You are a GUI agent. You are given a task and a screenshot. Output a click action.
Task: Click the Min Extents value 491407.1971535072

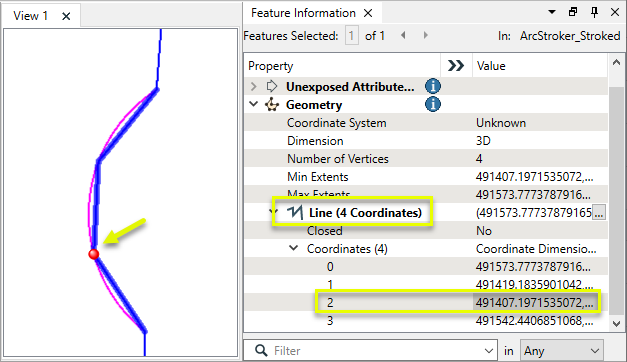pyautogui.click(x=534, y=177)
